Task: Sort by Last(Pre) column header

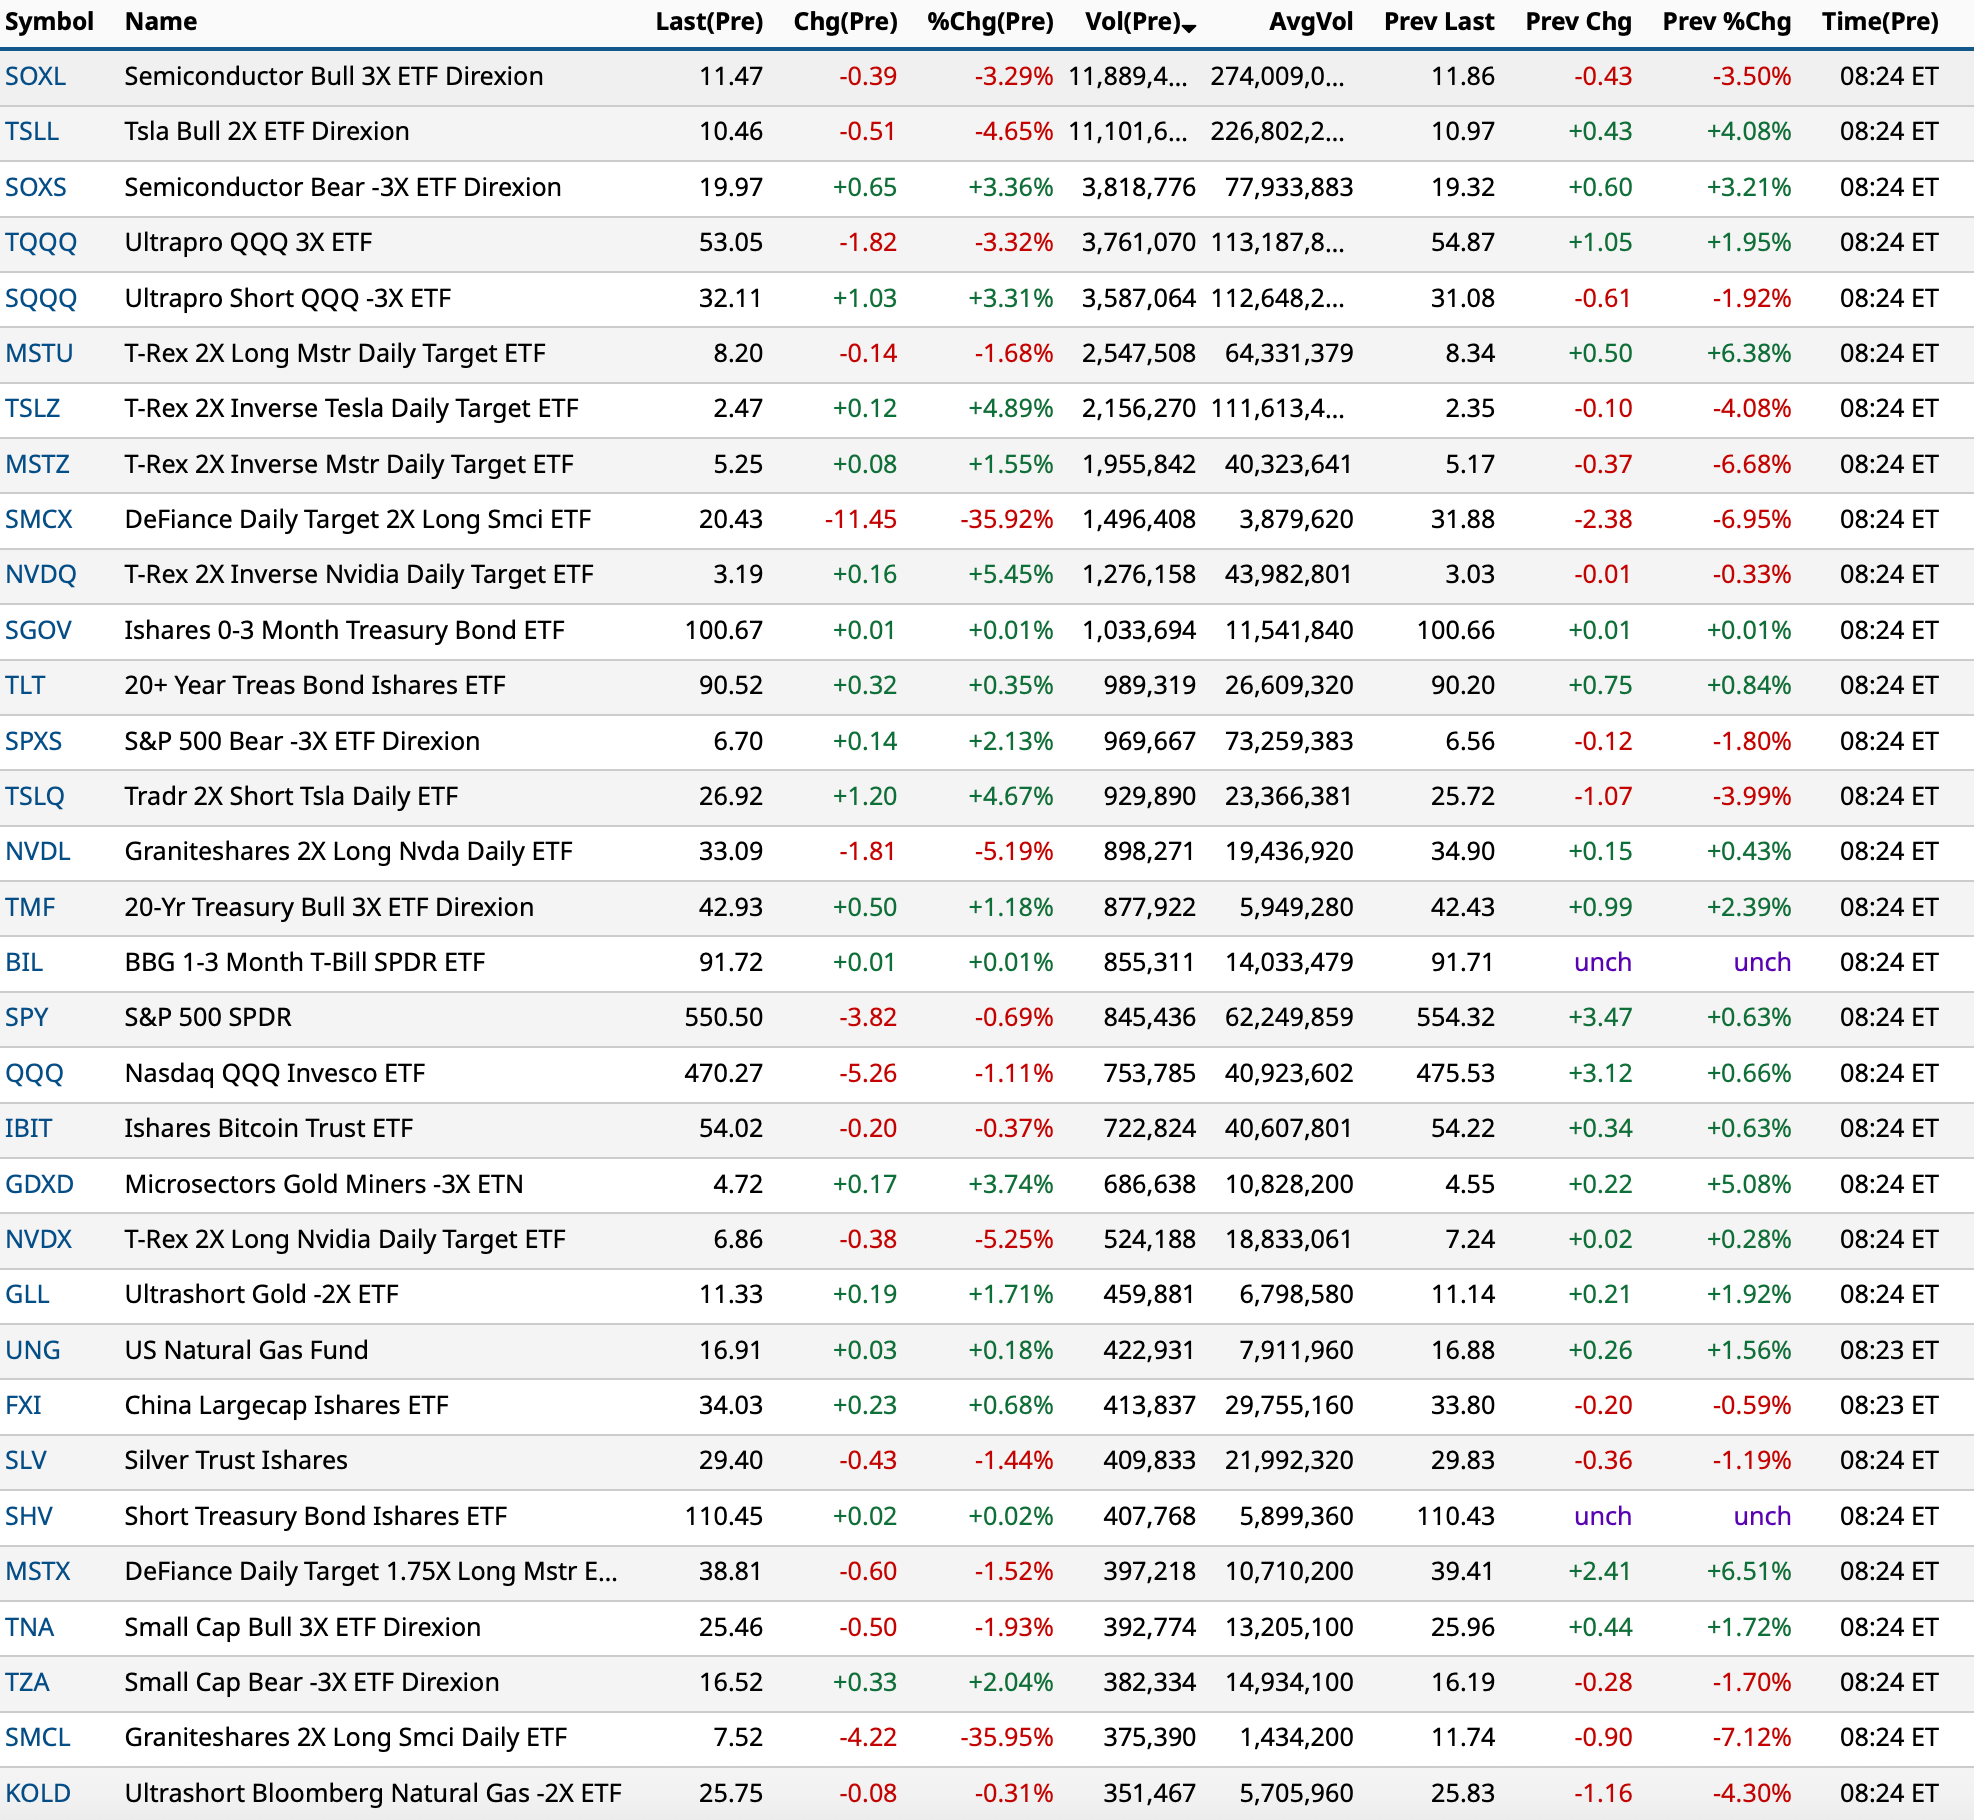Action: pyautogui.click(x=708, y=21)
